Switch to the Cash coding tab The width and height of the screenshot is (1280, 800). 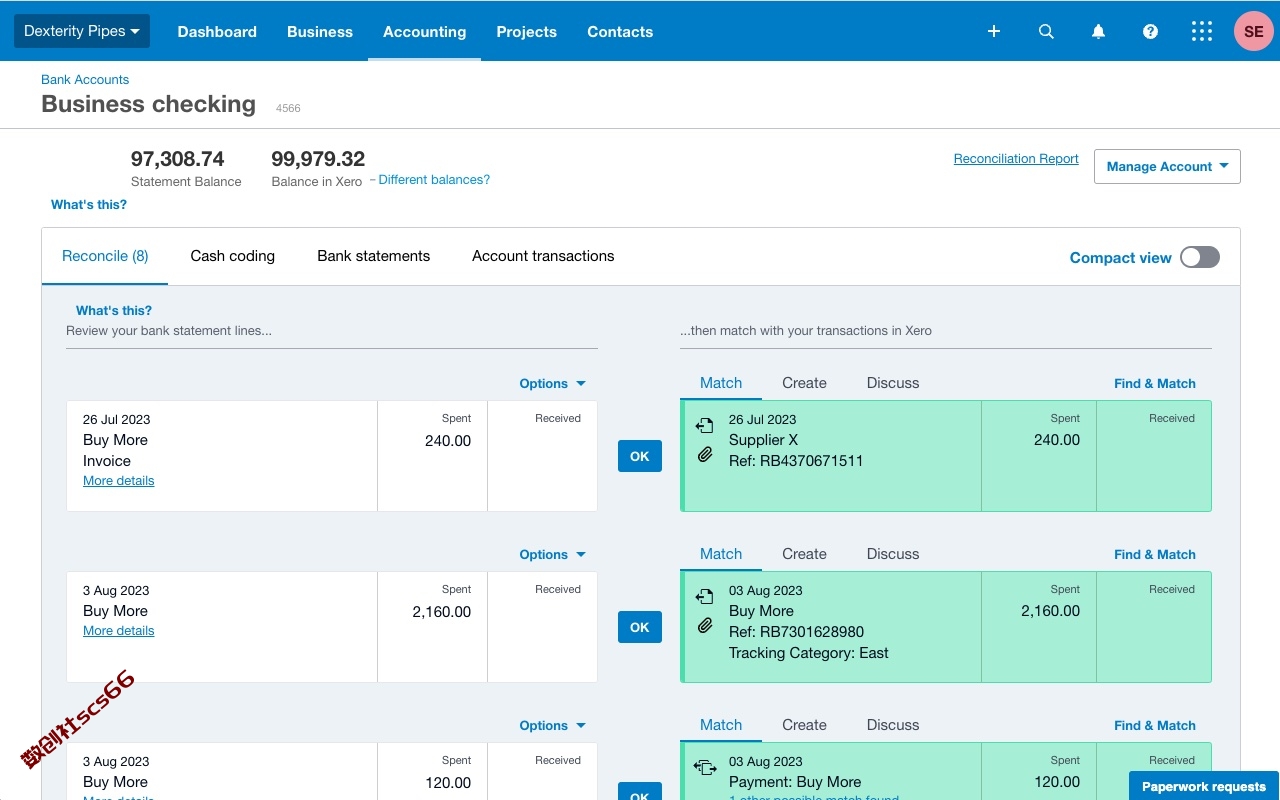coord(232,256)
